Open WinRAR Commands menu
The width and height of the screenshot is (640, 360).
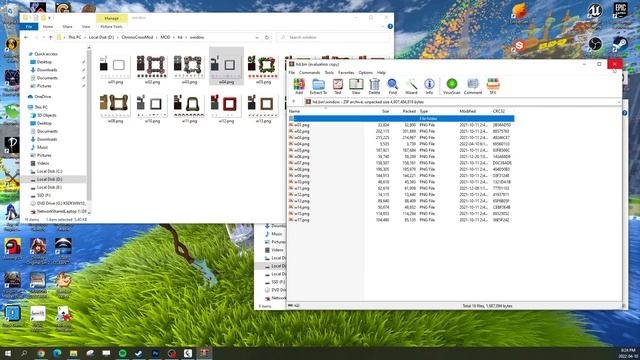pos(309,73)
